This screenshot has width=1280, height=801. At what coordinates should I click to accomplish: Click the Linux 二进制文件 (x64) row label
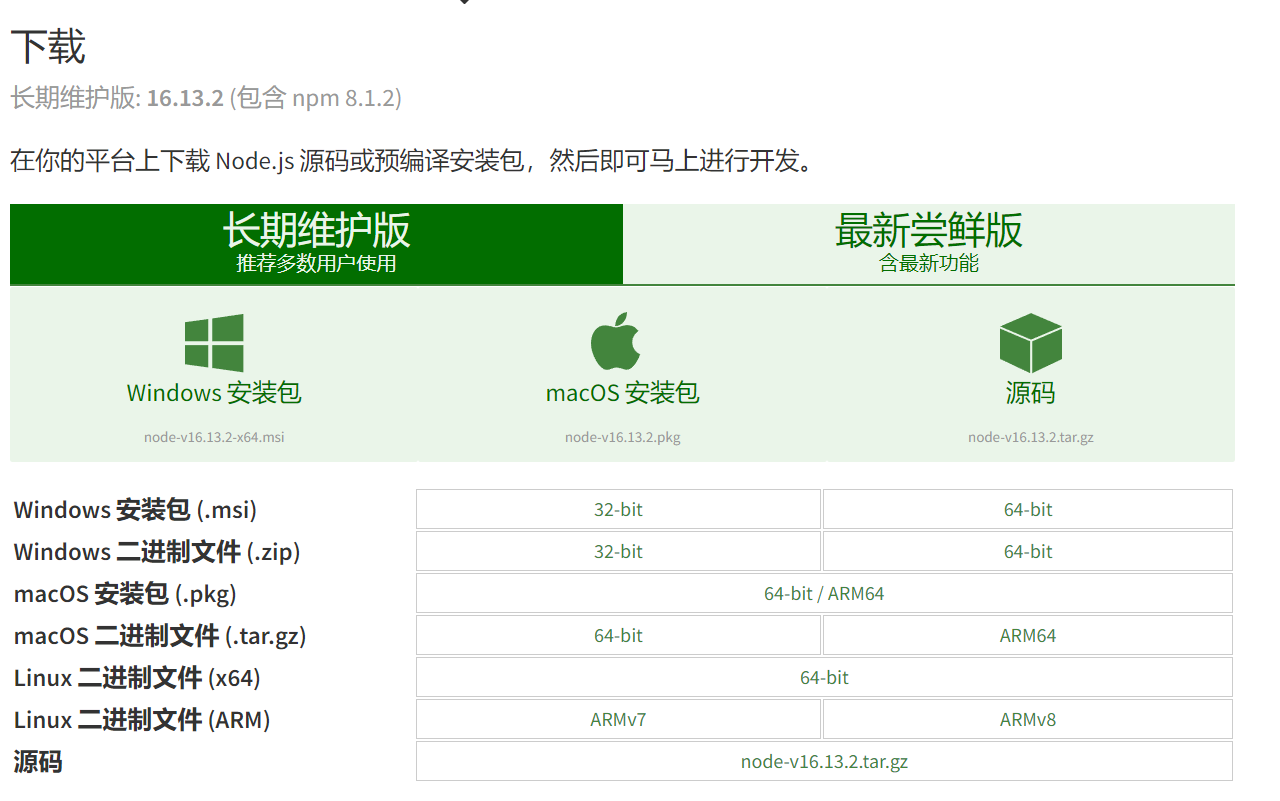[137, 678]
